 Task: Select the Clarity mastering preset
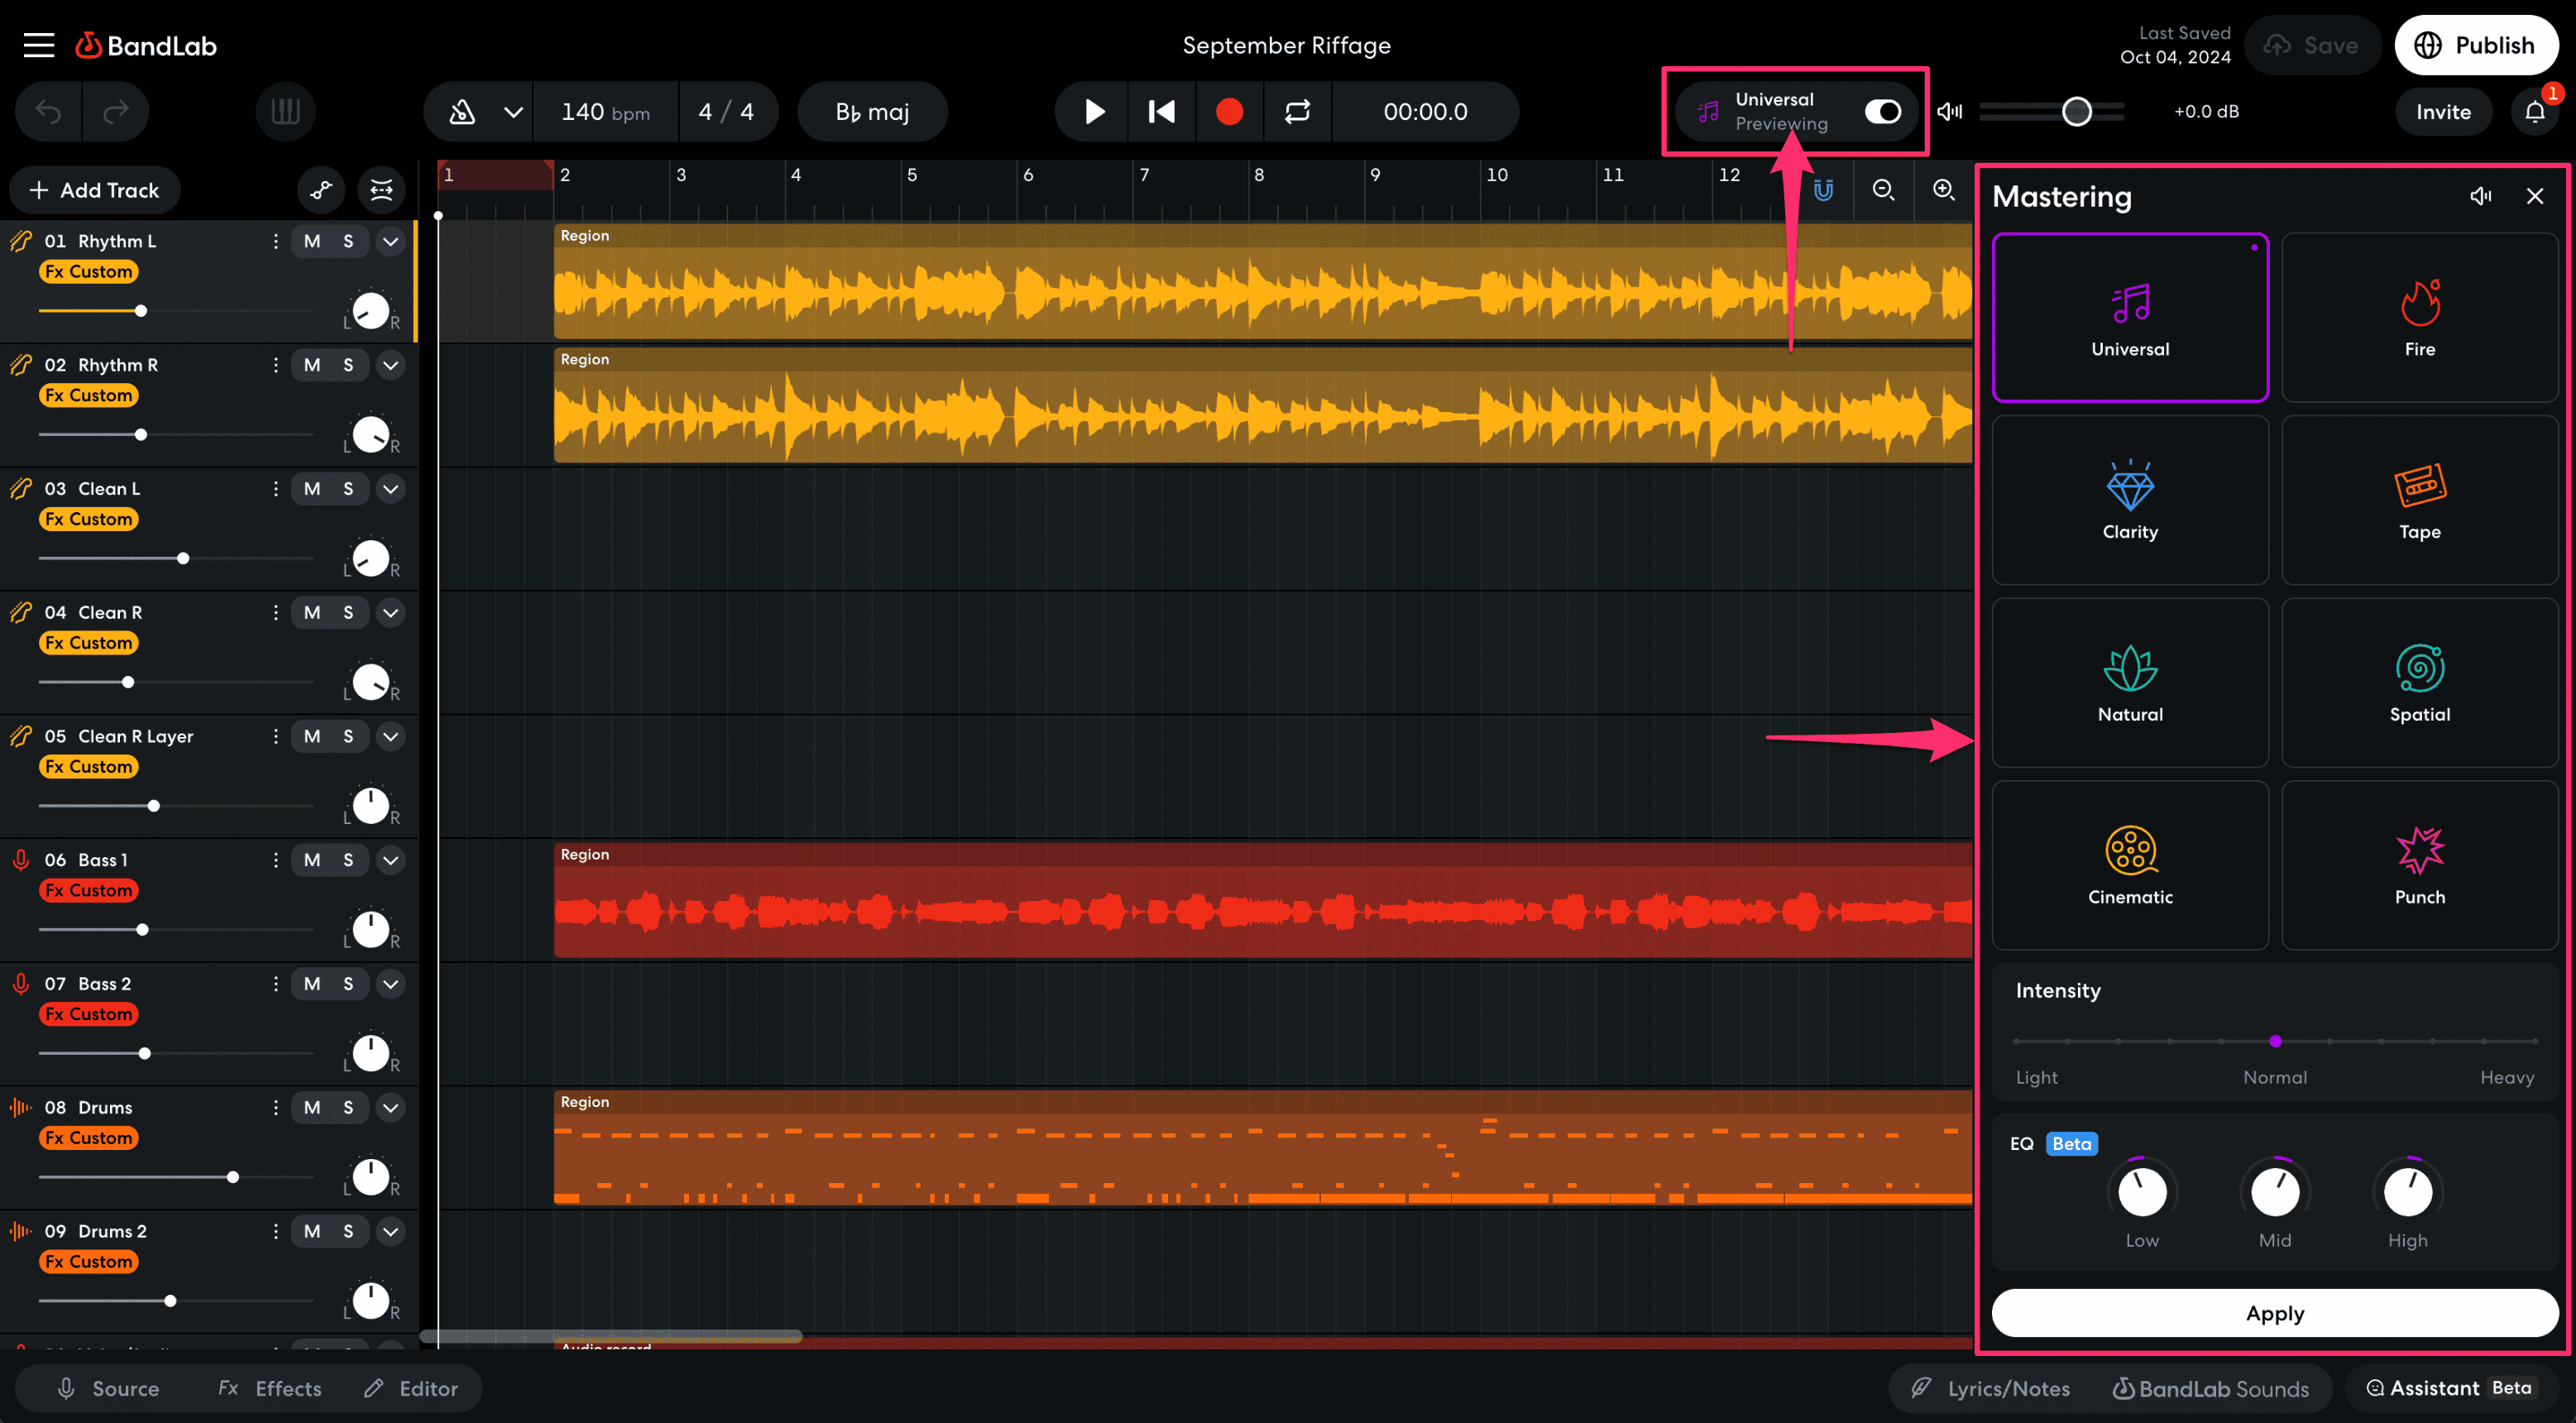point(2130,500)
